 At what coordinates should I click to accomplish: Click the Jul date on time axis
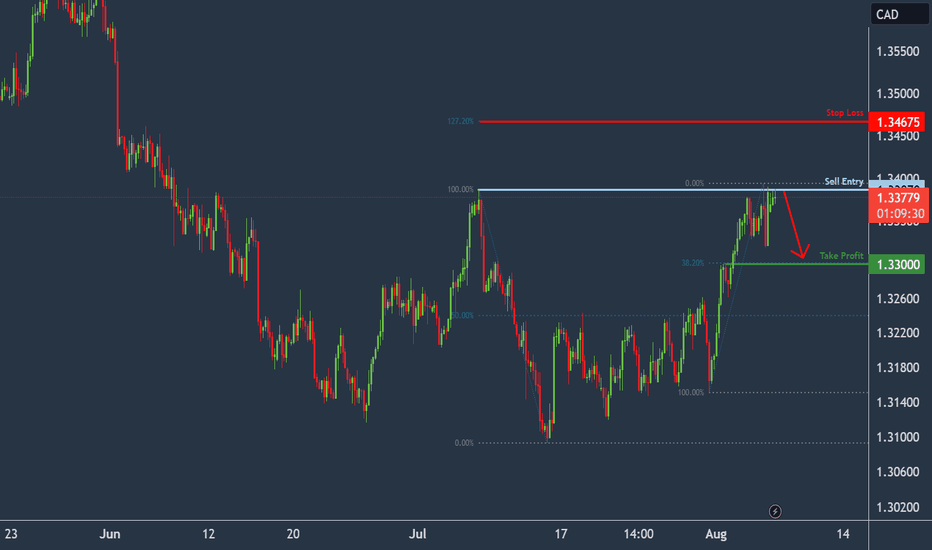point(417,534)
